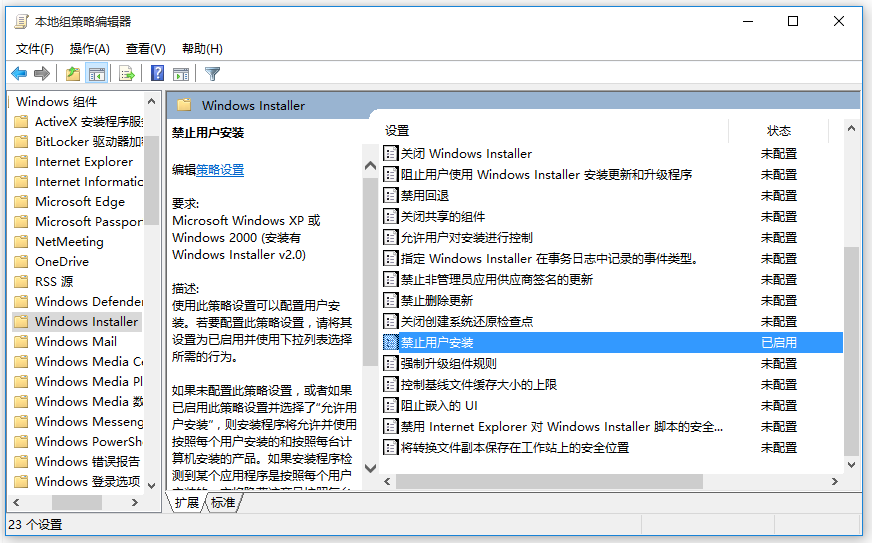Image resolution: width=872 pixels, height=543 pixels.
Task: Select 控制基线文件缓存大小的上限 policy
Action: coord(479,384)
